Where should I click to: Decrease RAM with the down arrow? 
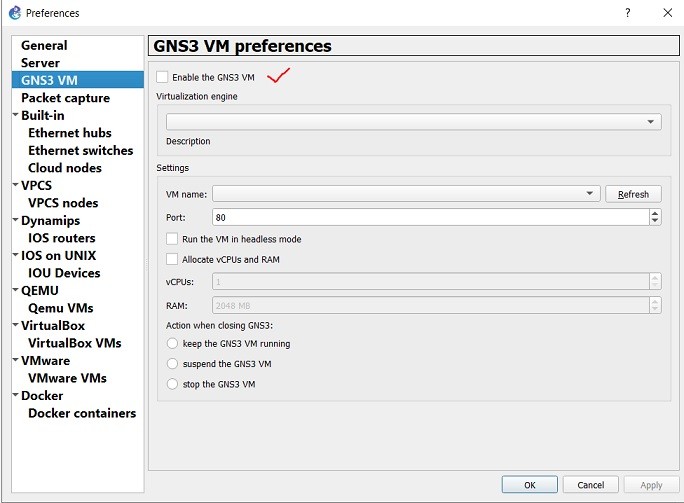(x=655, y=309)
